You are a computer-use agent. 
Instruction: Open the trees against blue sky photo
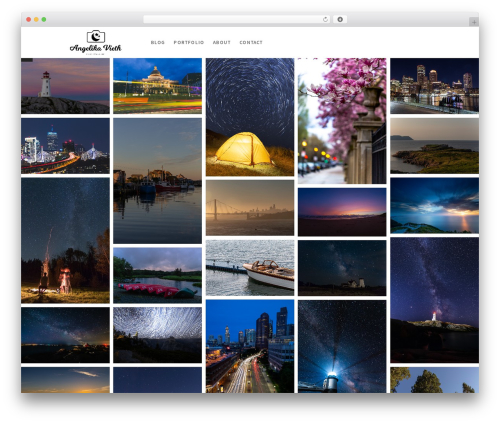coord(435,380)
